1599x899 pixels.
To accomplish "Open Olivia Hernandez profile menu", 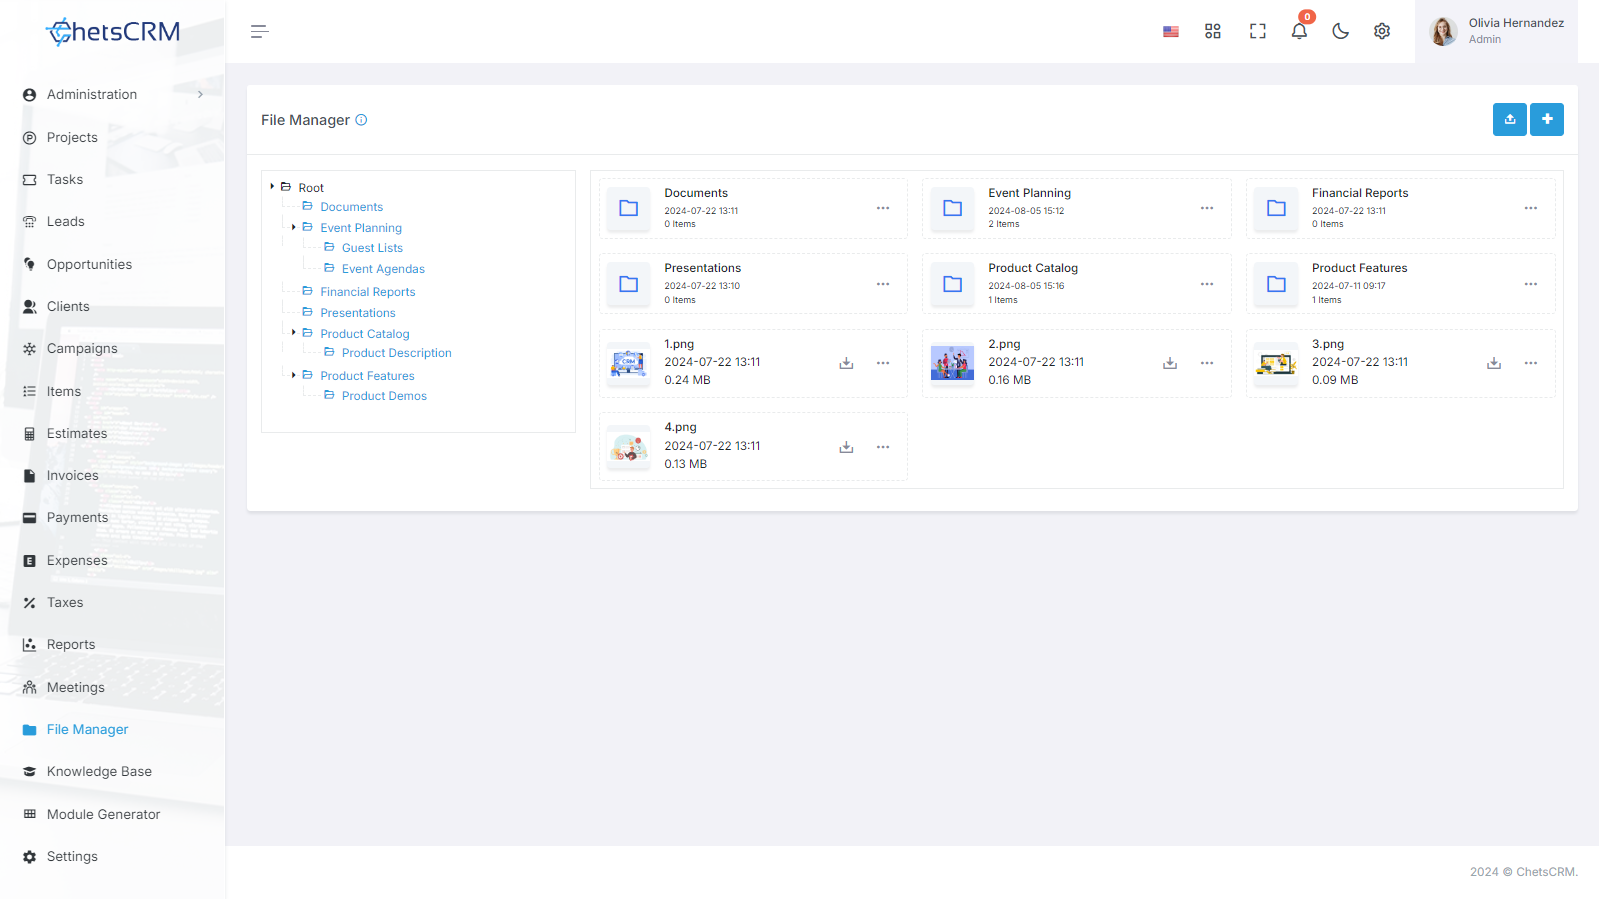I will point(1496,32).
